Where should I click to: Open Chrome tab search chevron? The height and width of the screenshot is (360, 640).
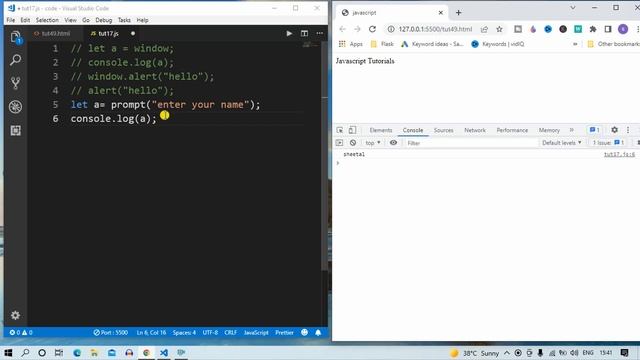tap(573, 8)
